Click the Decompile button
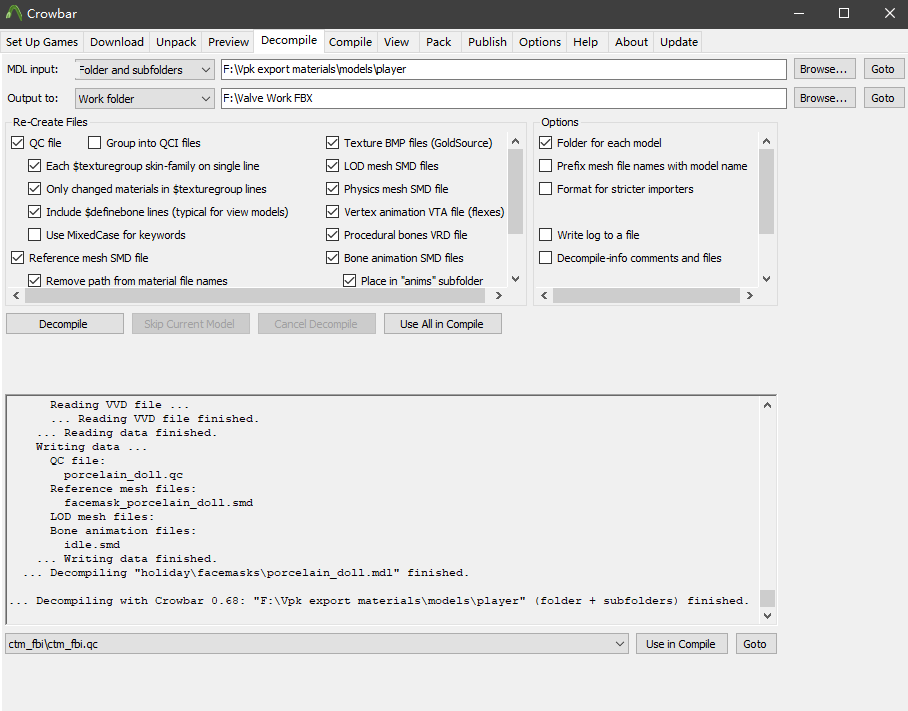Image resolution: width=908 pixels, height=711 pixels. [x=64, y=324]
